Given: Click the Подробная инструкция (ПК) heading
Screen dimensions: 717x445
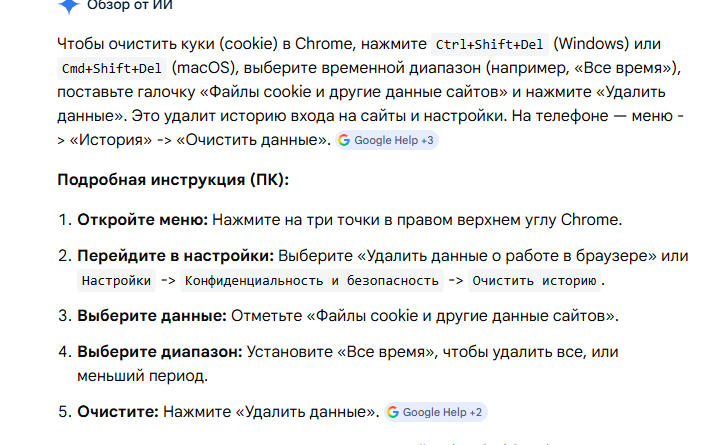Looking at the screenshot, I should point(173,180).
